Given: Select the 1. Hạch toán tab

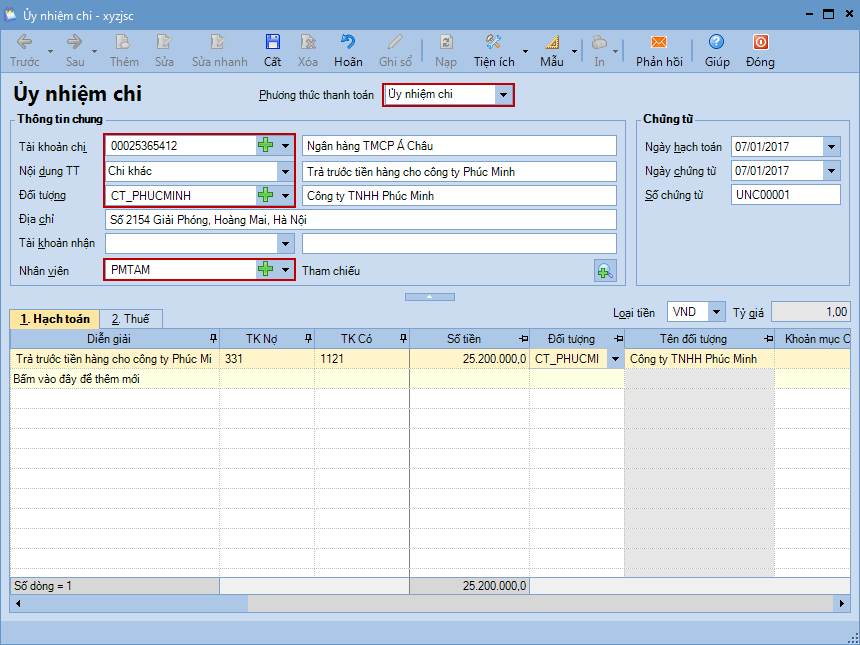Looking at the screenshot, I should [x=55, y=319].
